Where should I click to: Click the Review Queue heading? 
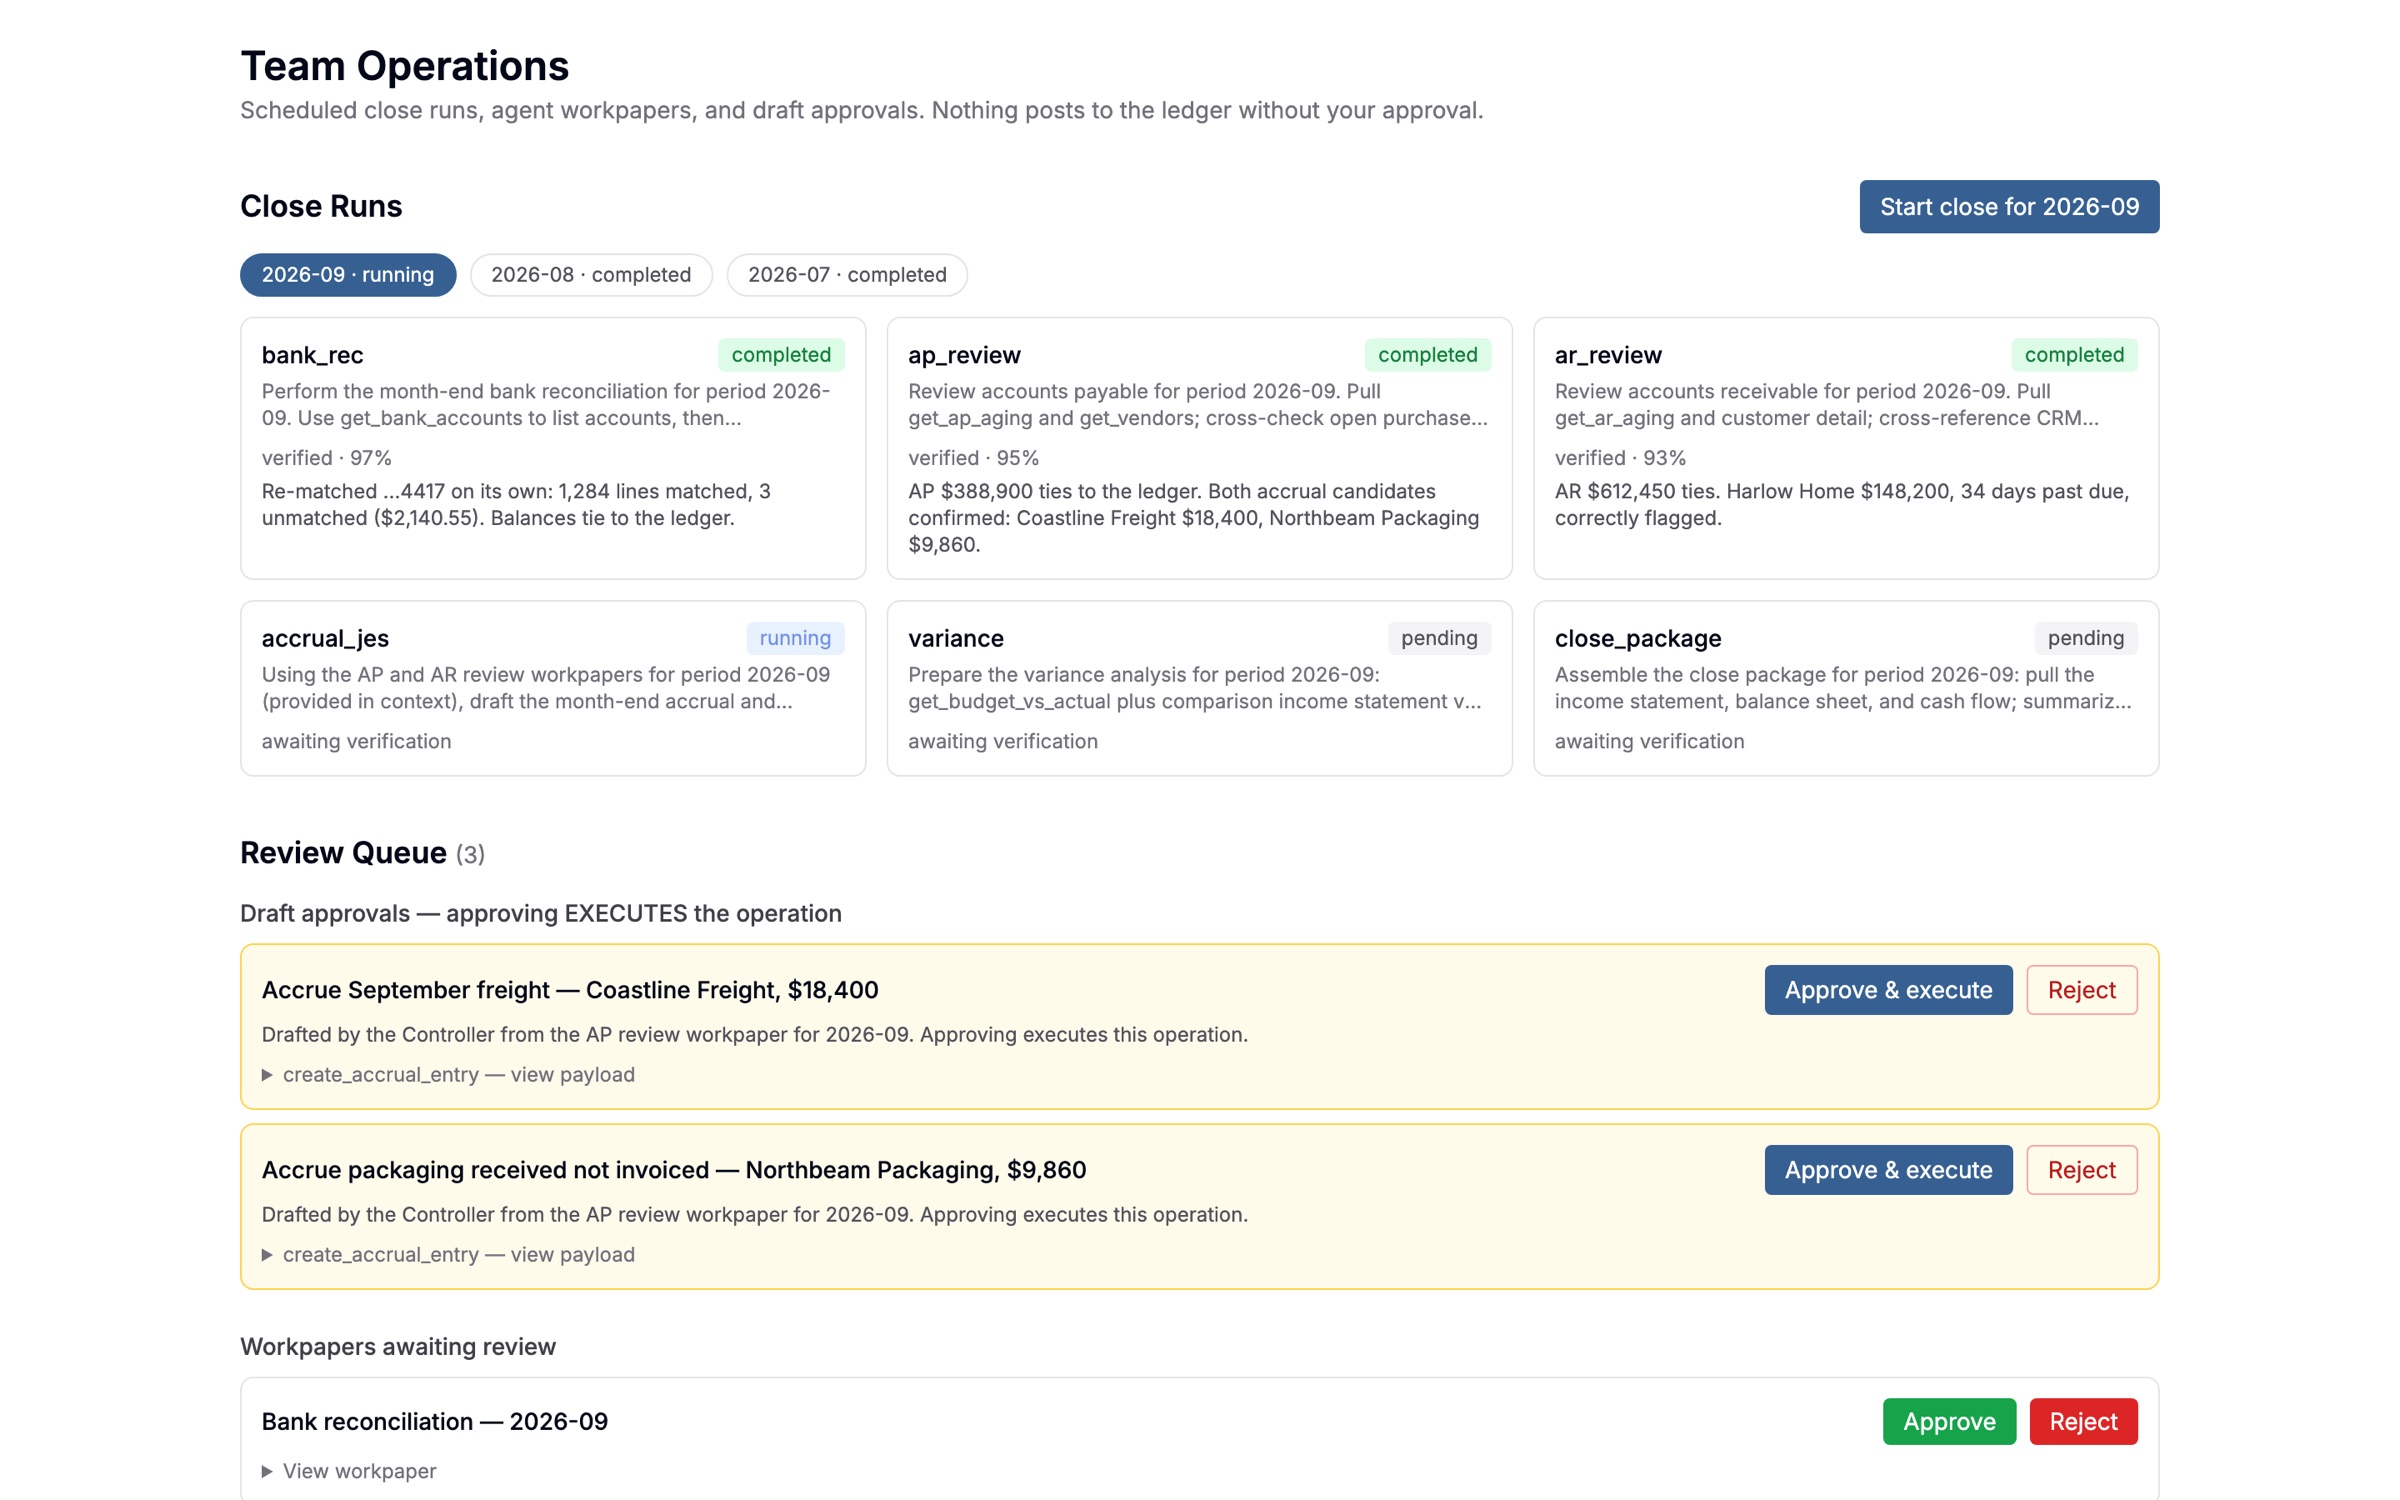point(343,853)
